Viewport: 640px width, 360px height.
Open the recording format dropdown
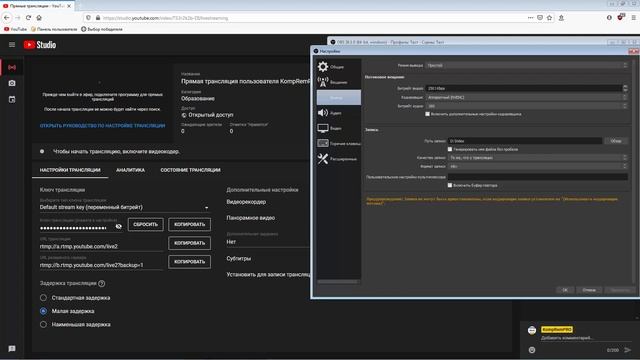pyautogui.click(x=538, y=167)
